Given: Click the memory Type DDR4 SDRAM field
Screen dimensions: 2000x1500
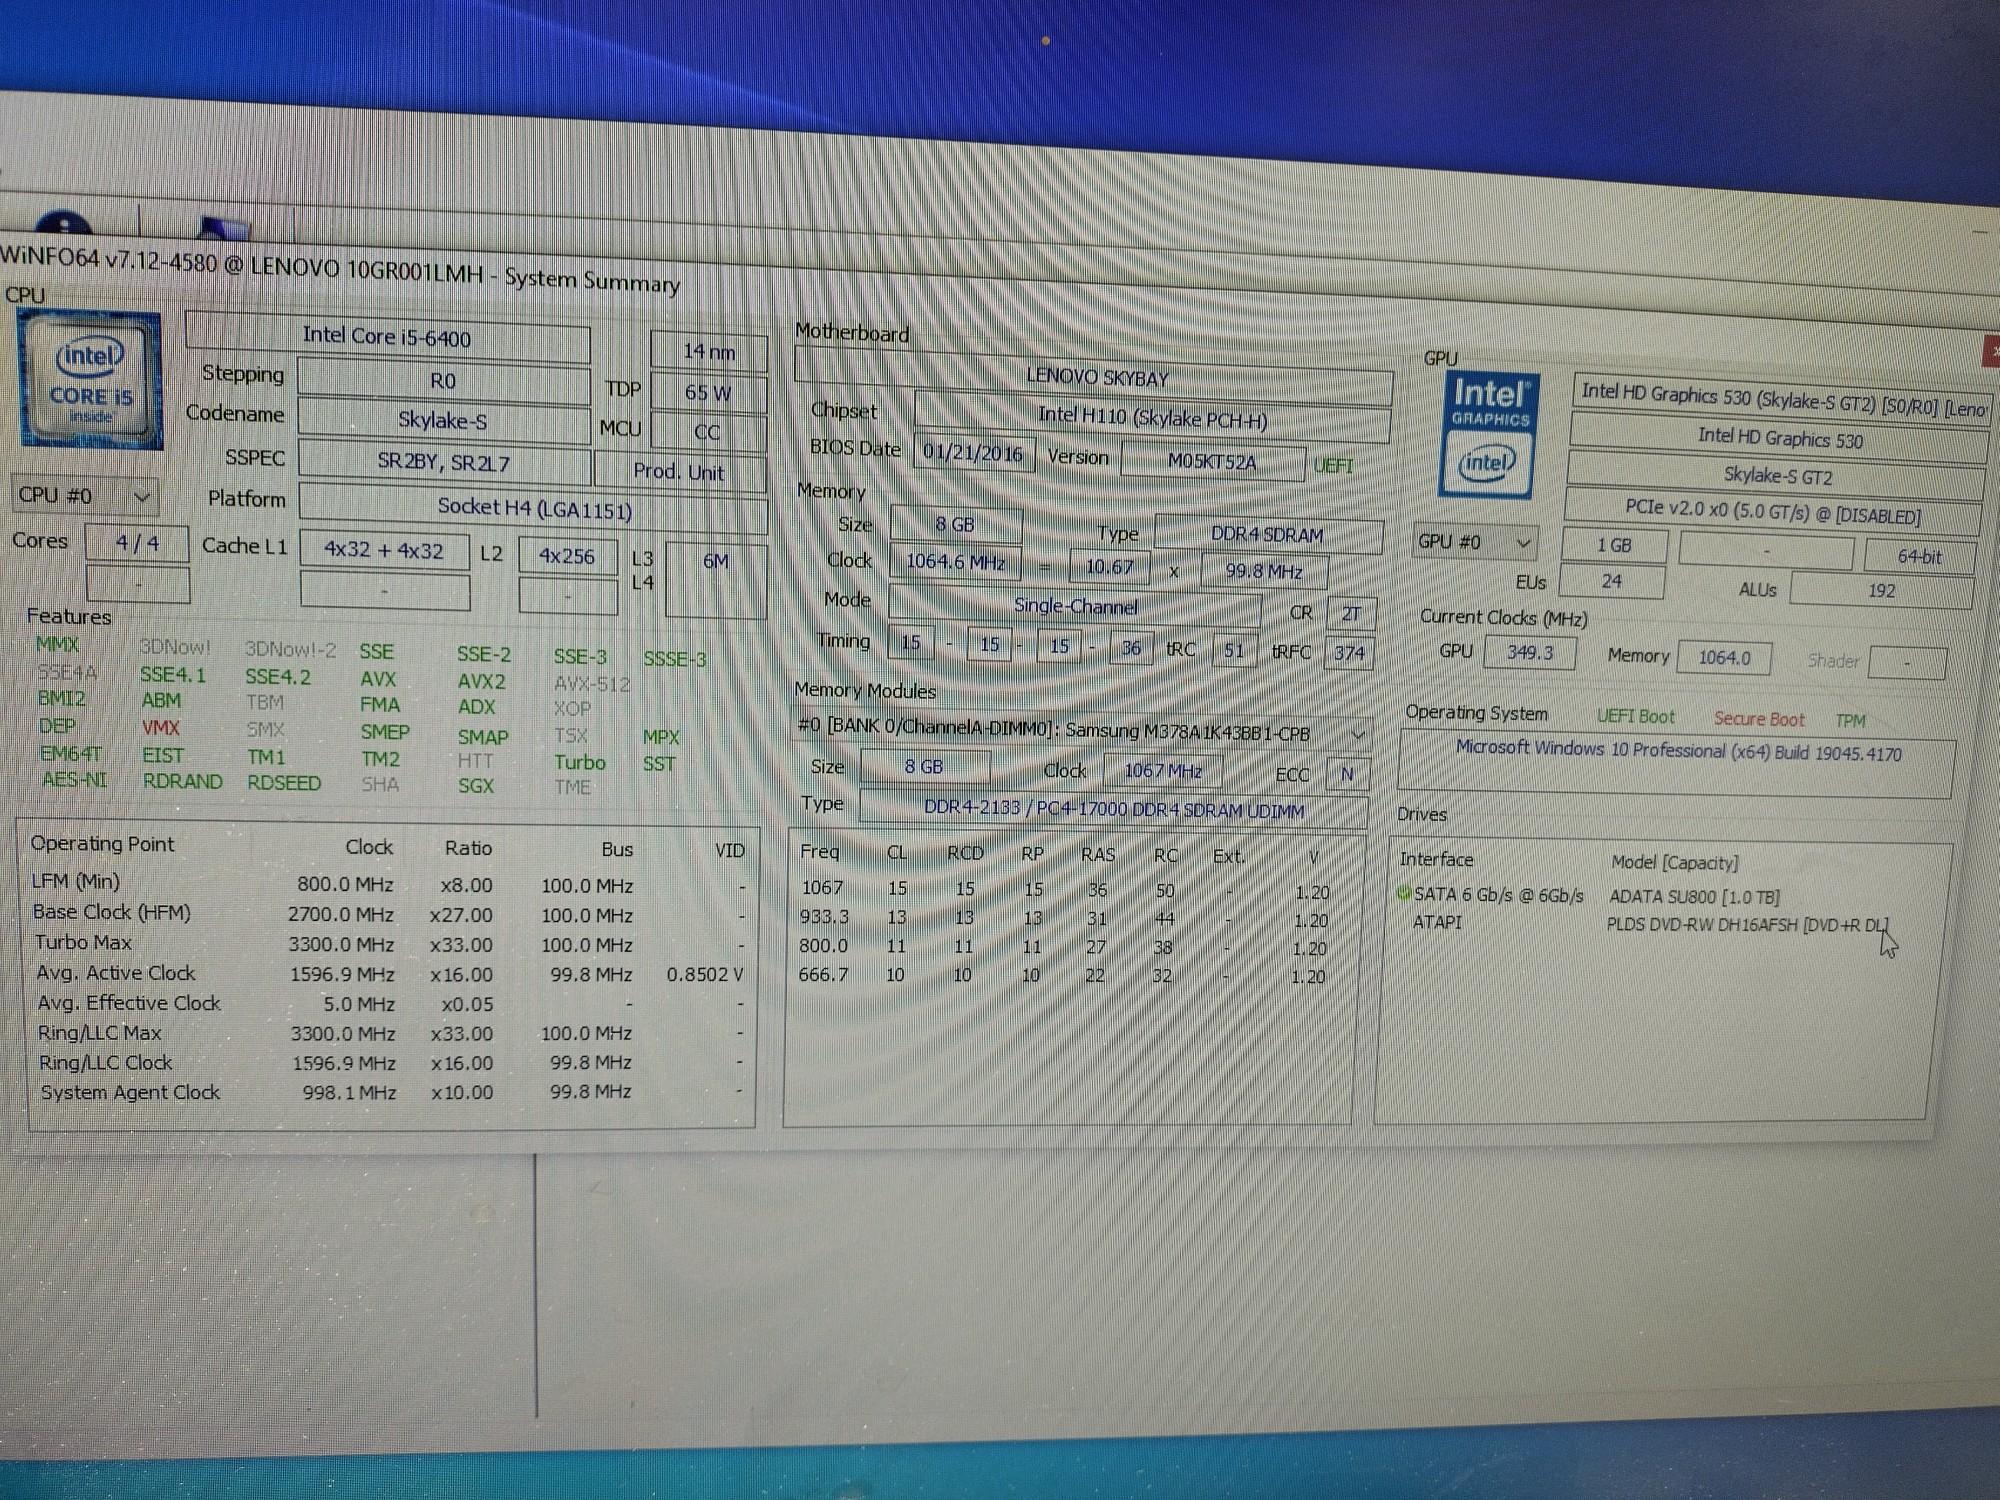Looking at the screenshot, I should tap(1267, 535).
